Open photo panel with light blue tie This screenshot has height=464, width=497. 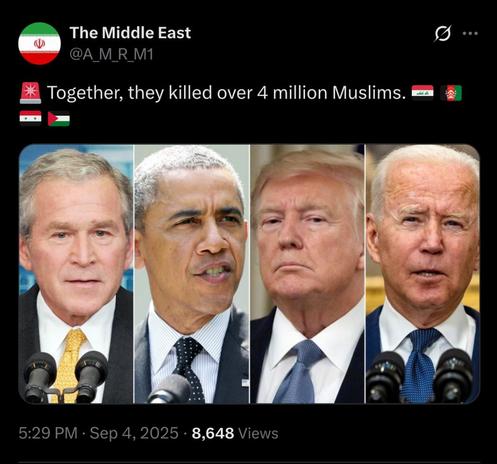click(307, 274)
